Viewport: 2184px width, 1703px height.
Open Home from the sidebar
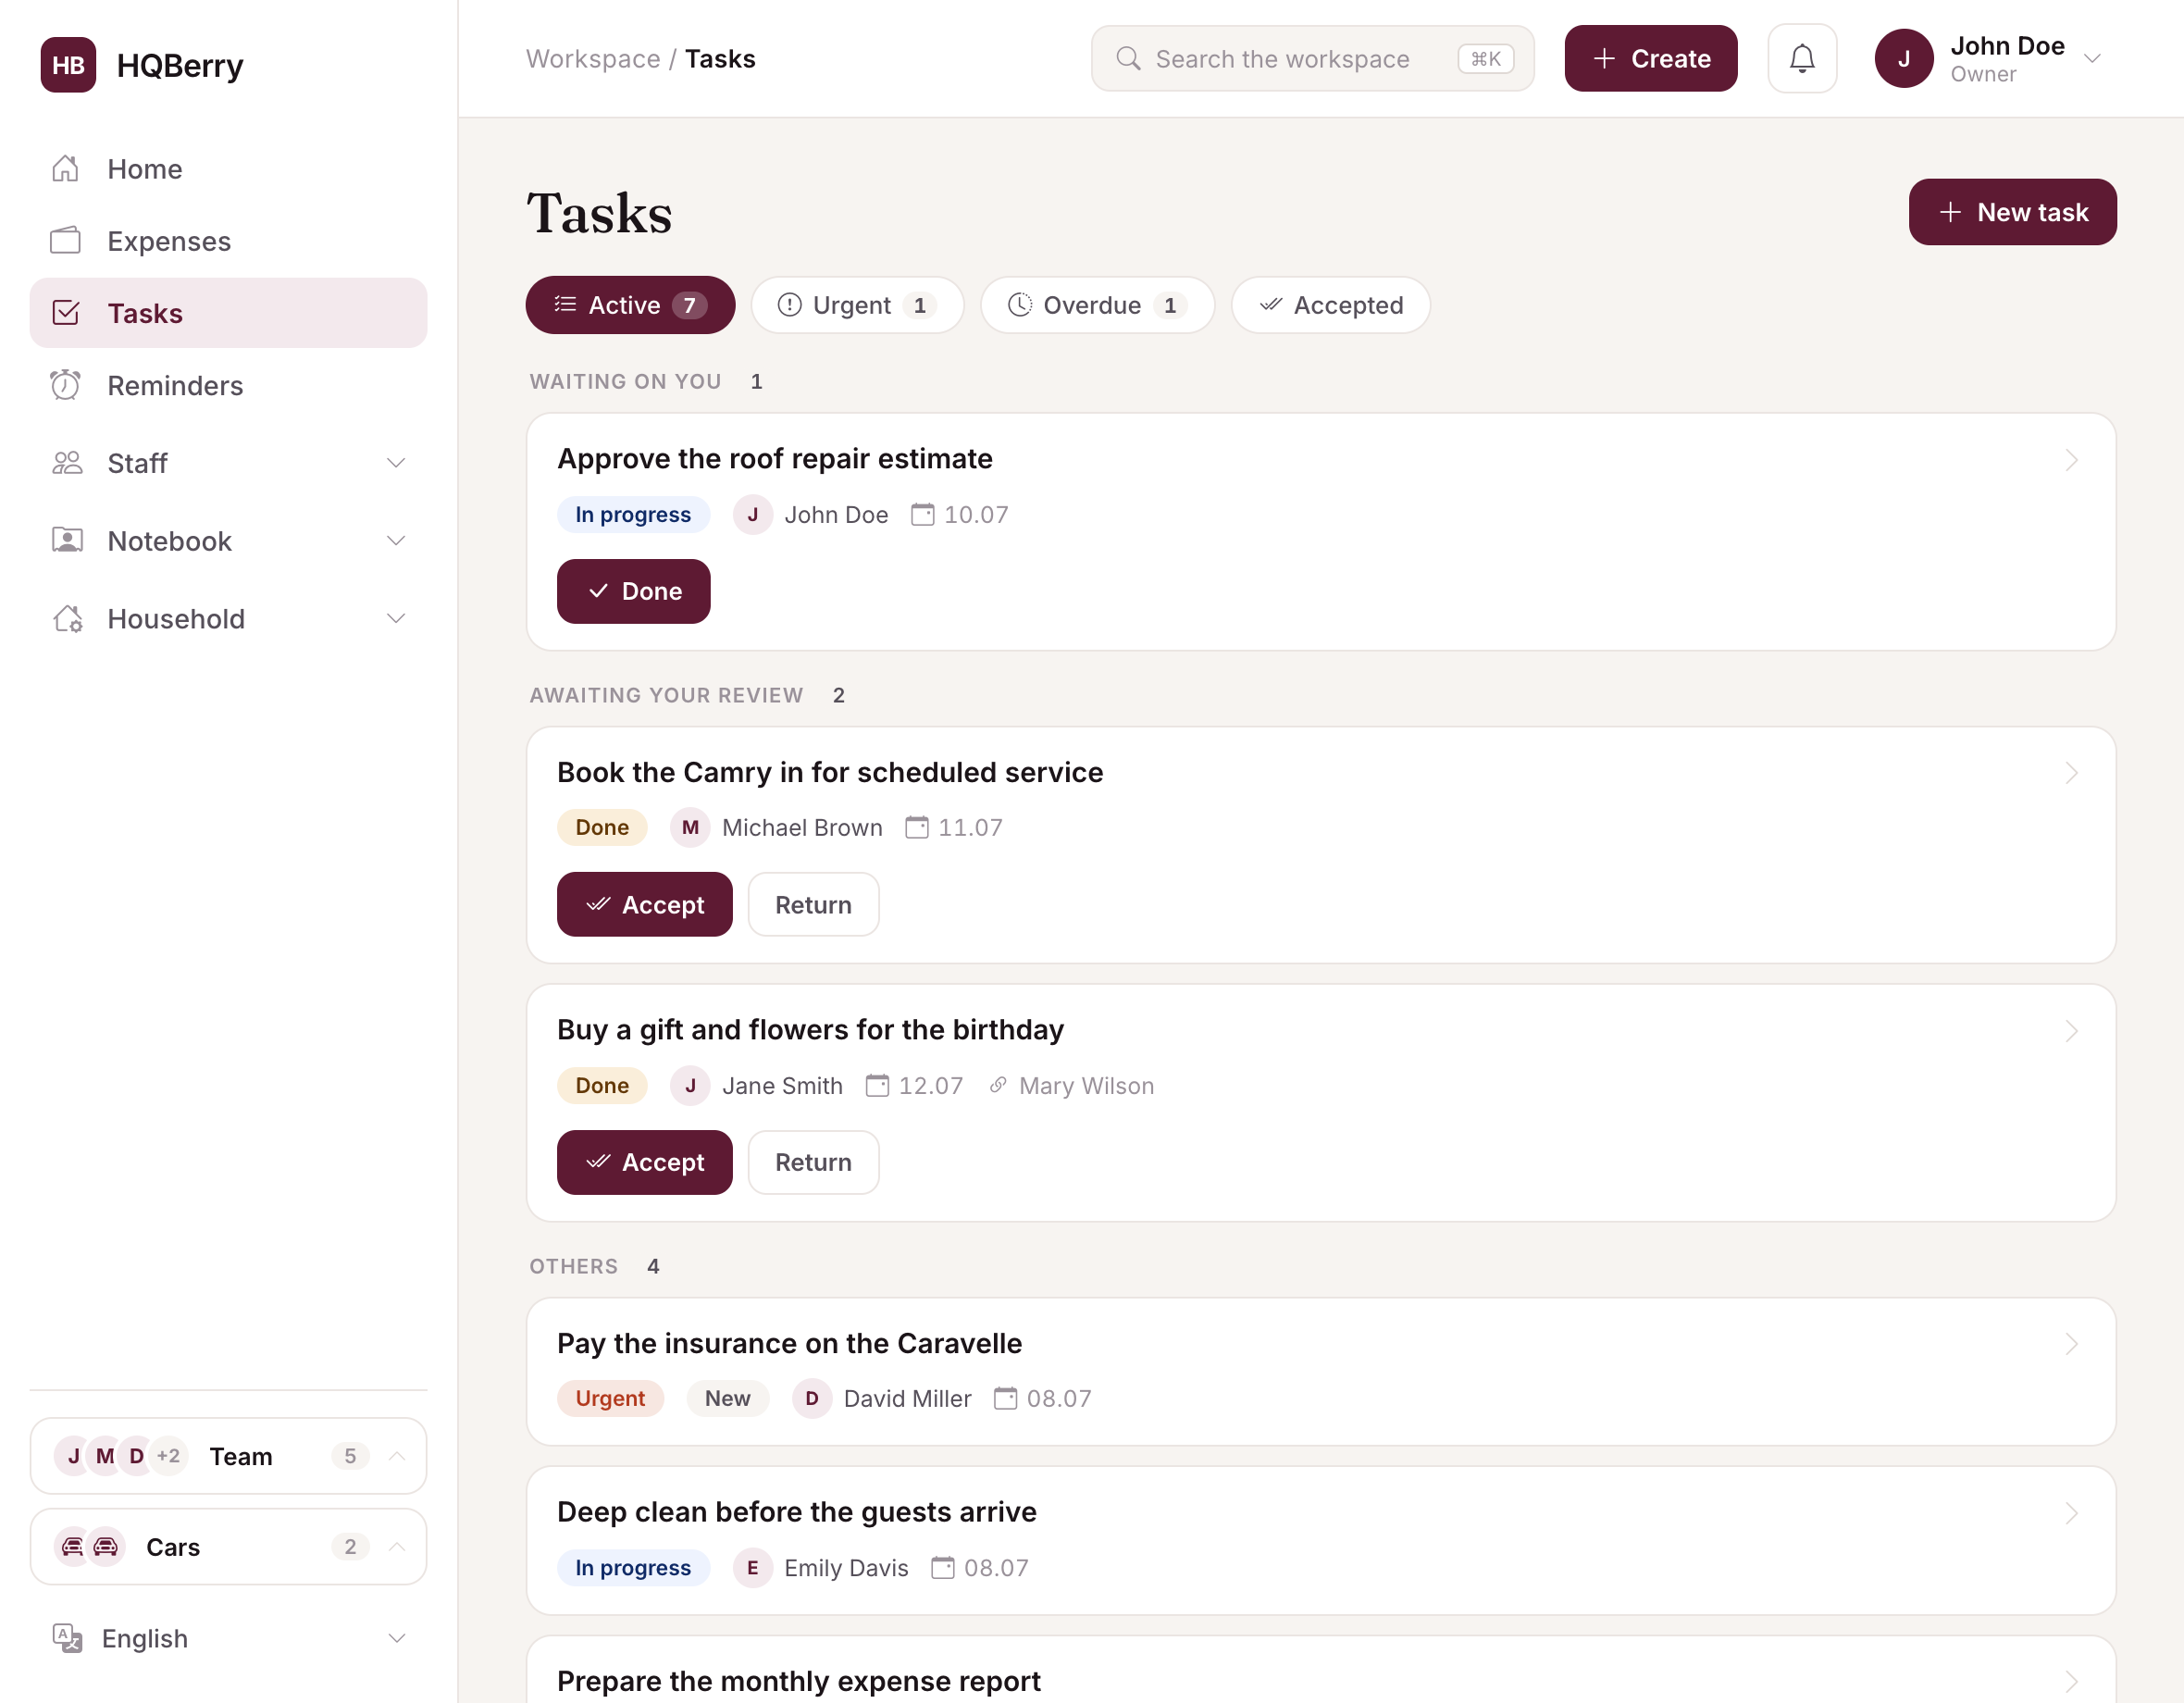point(228,169)
